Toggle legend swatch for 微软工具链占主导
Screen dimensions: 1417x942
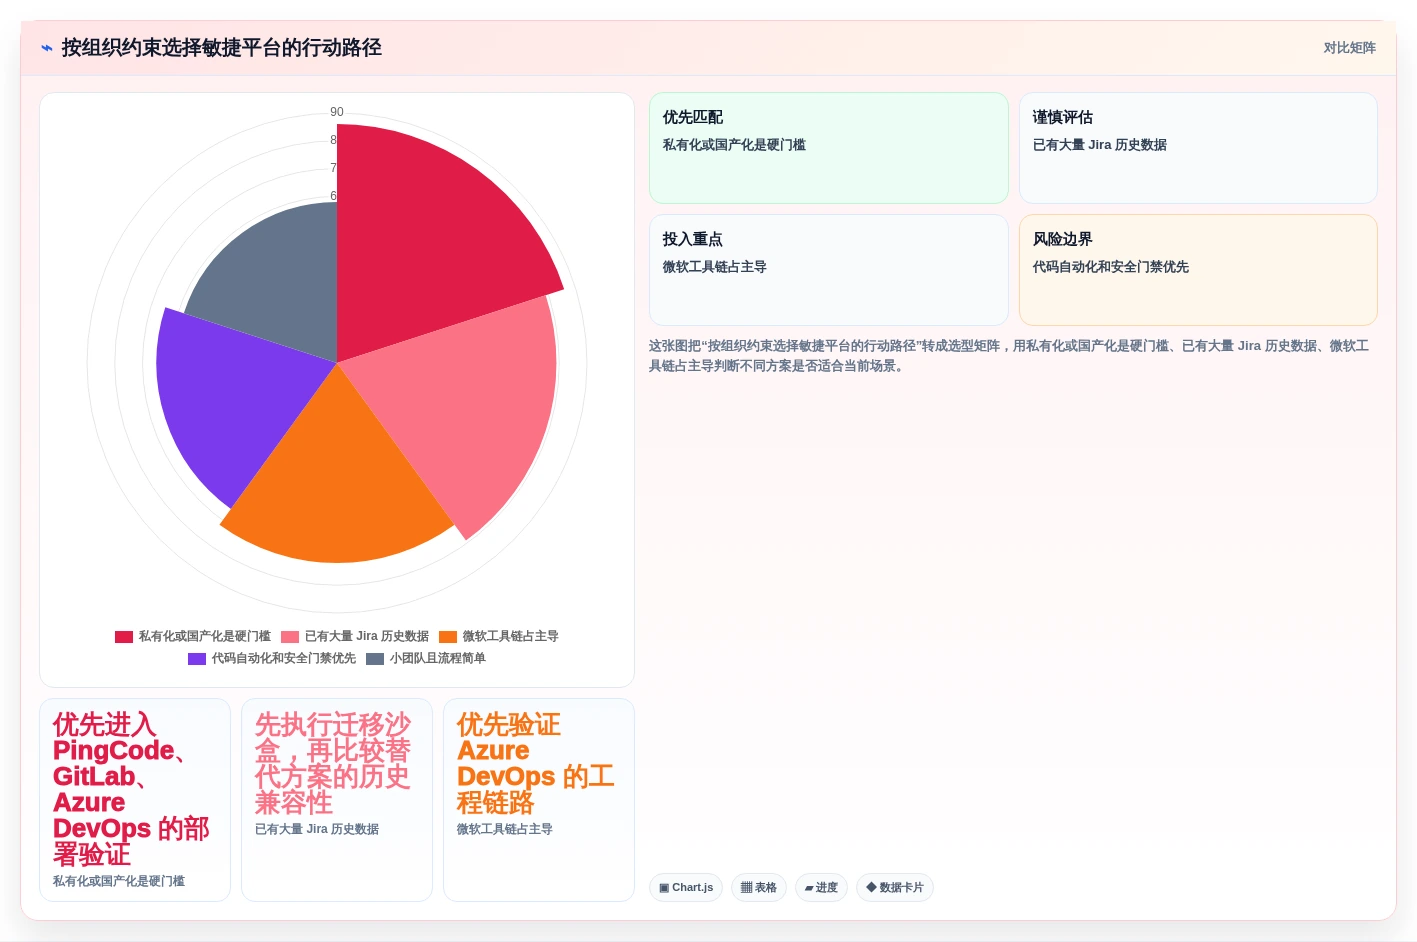448,636
